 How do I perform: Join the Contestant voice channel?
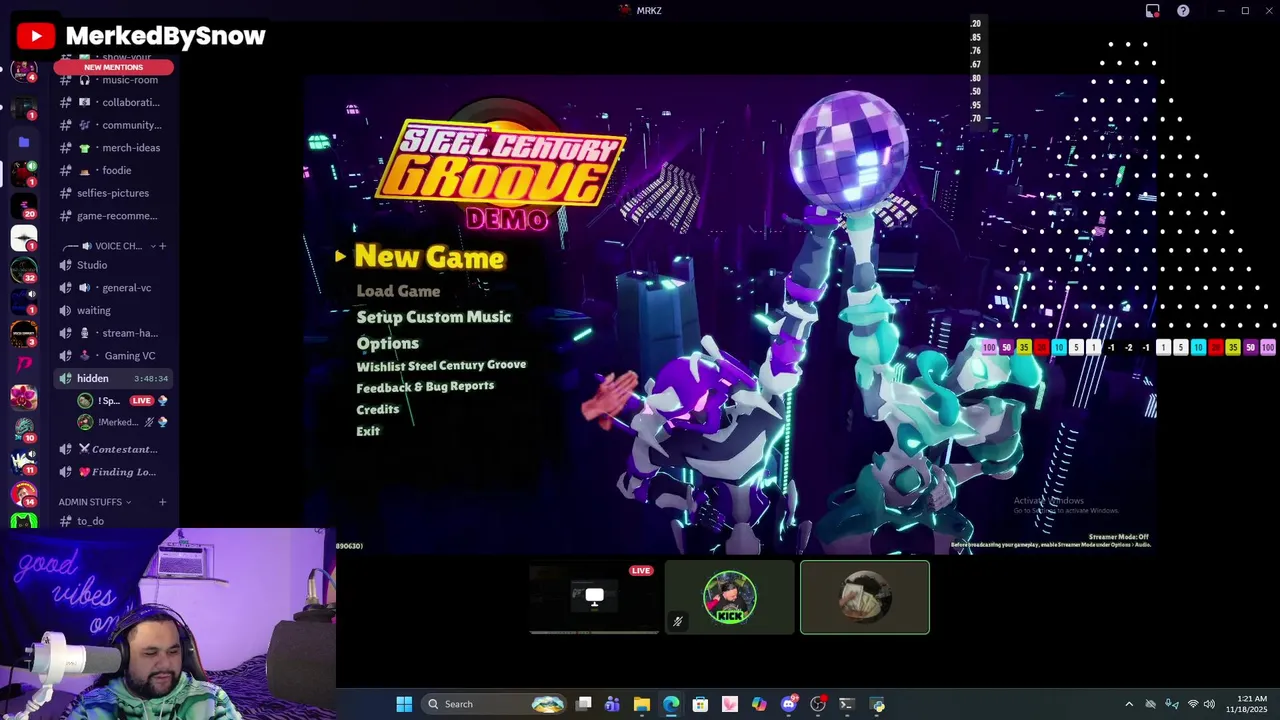[x=114, y=449]
